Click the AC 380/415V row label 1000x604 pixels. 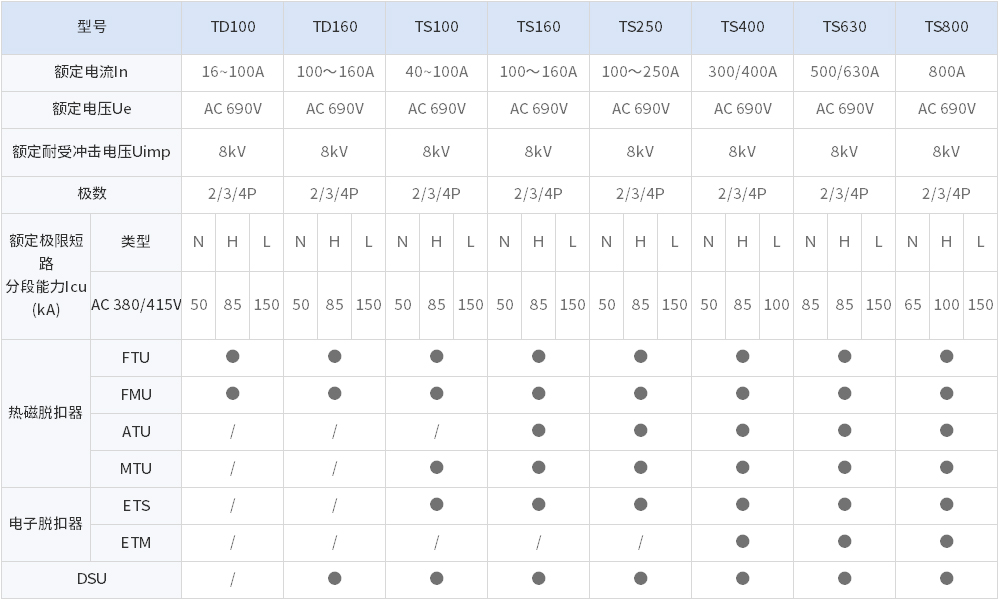tap(136, 305)
